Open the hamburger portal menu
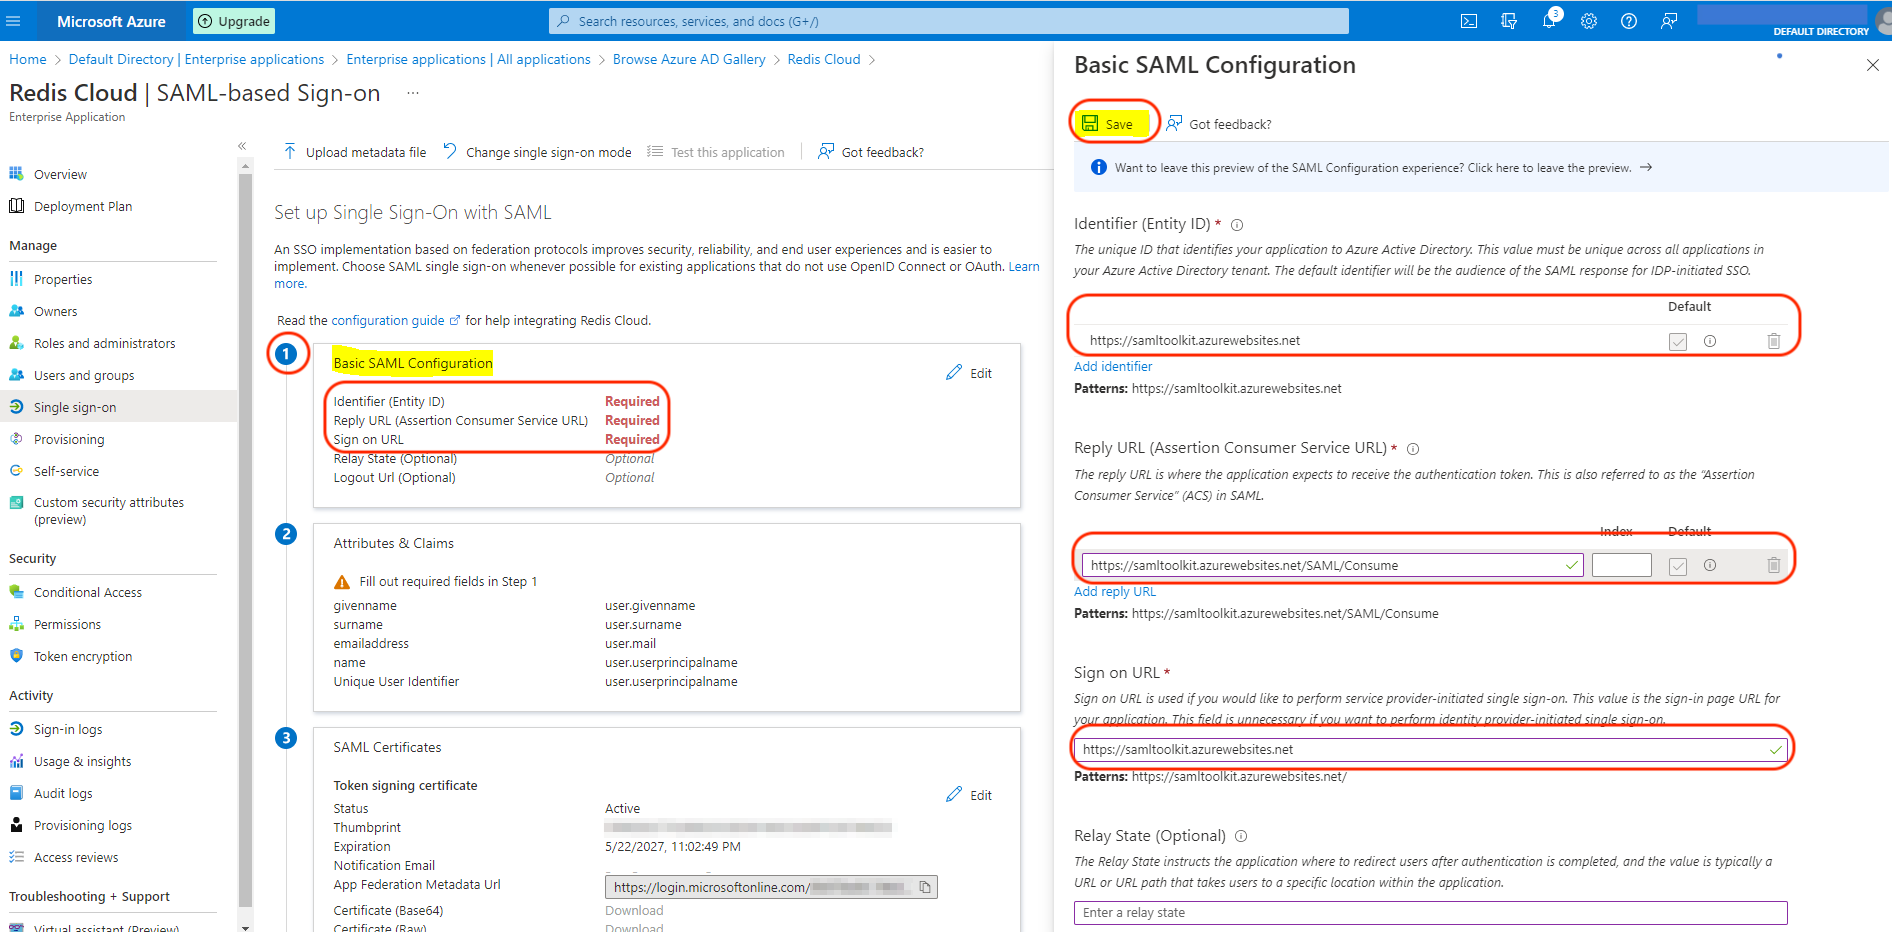Image resolution: width=1892 pixels, height=932 pixels. click(x=13, y=21)
